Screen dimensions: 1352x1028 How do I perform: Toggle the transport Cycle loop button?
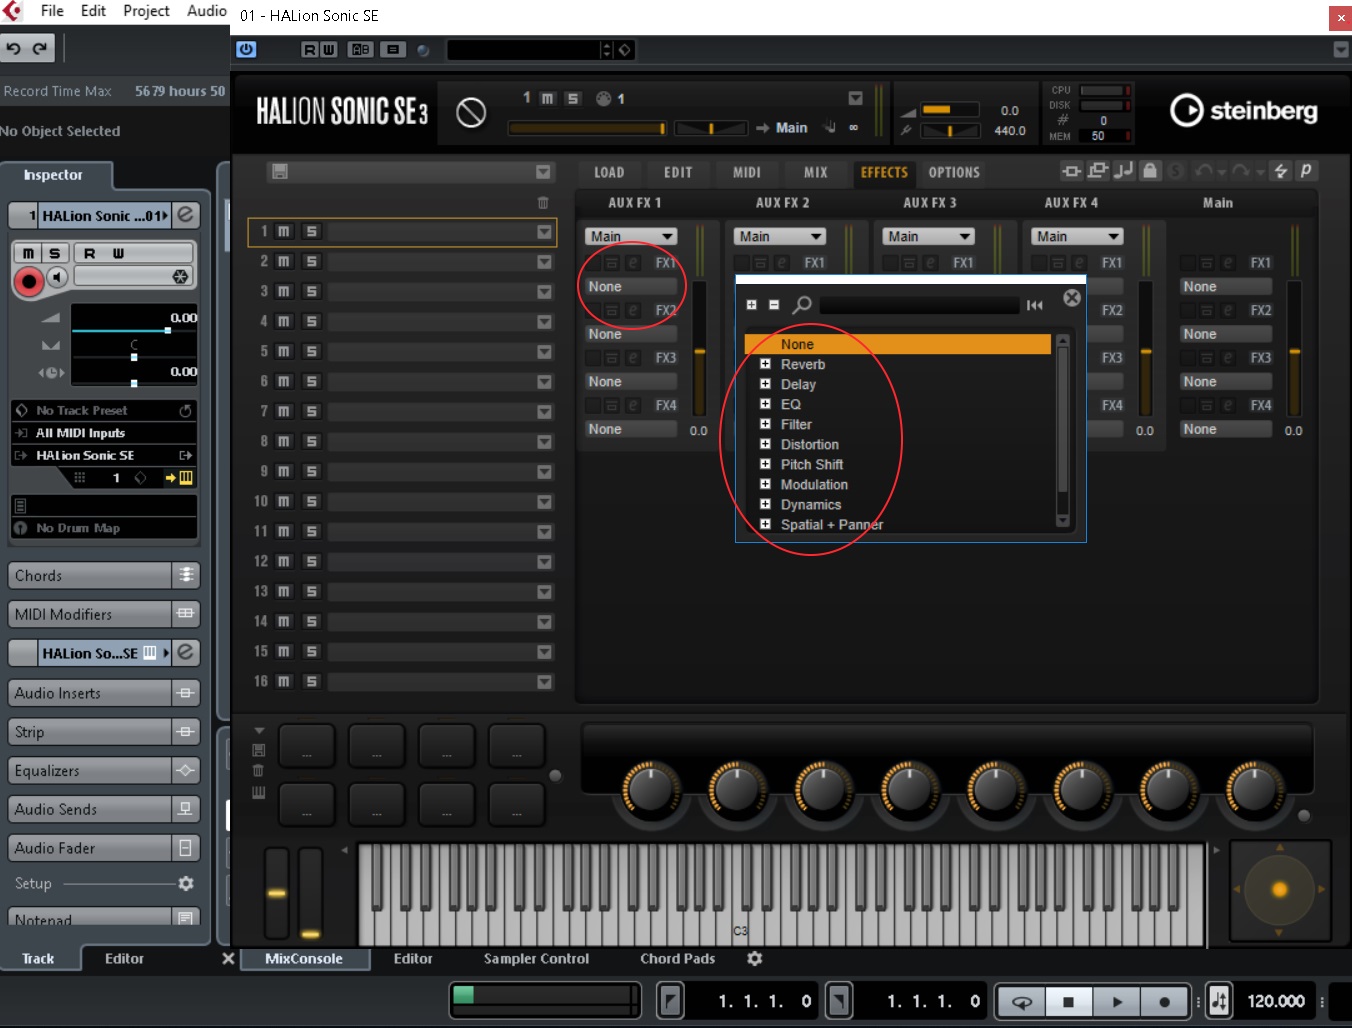[1022, 1001]
